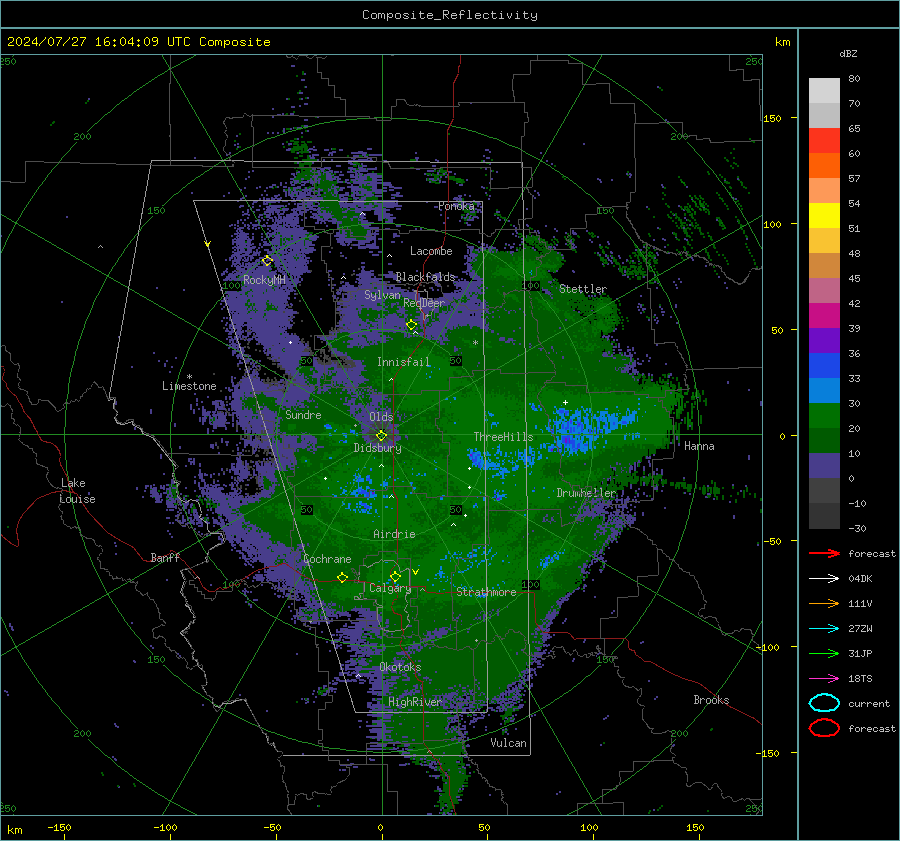Click the Sundre city label
900x841 pixels.
click(x=303, y=414)
